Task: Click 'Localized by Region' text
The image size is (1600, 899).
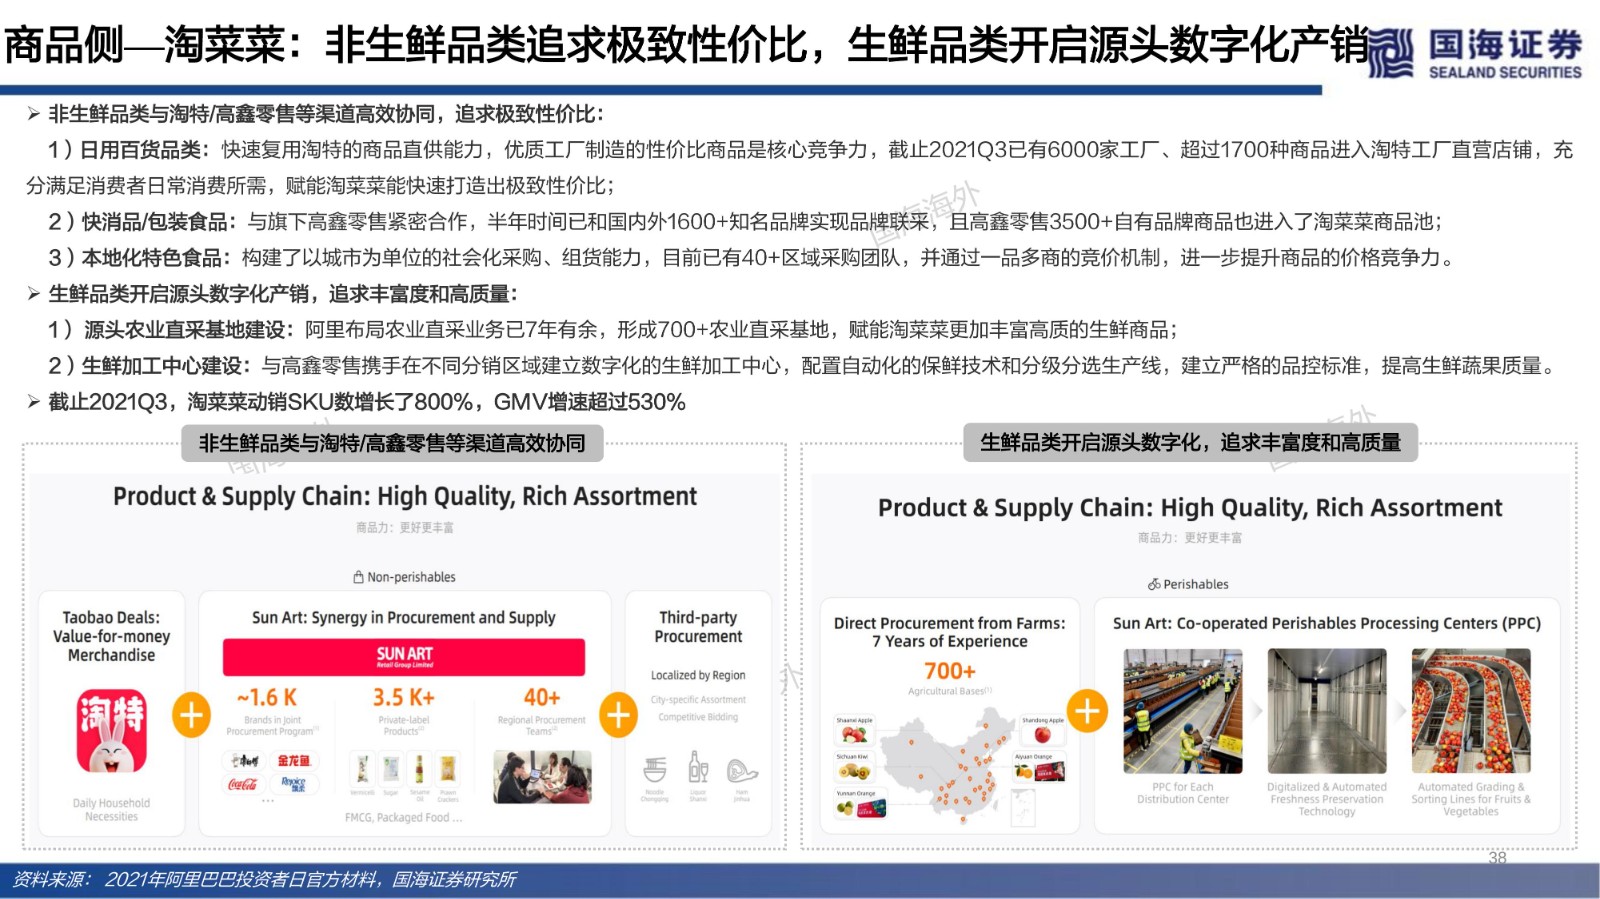Action: click(698, 675)
